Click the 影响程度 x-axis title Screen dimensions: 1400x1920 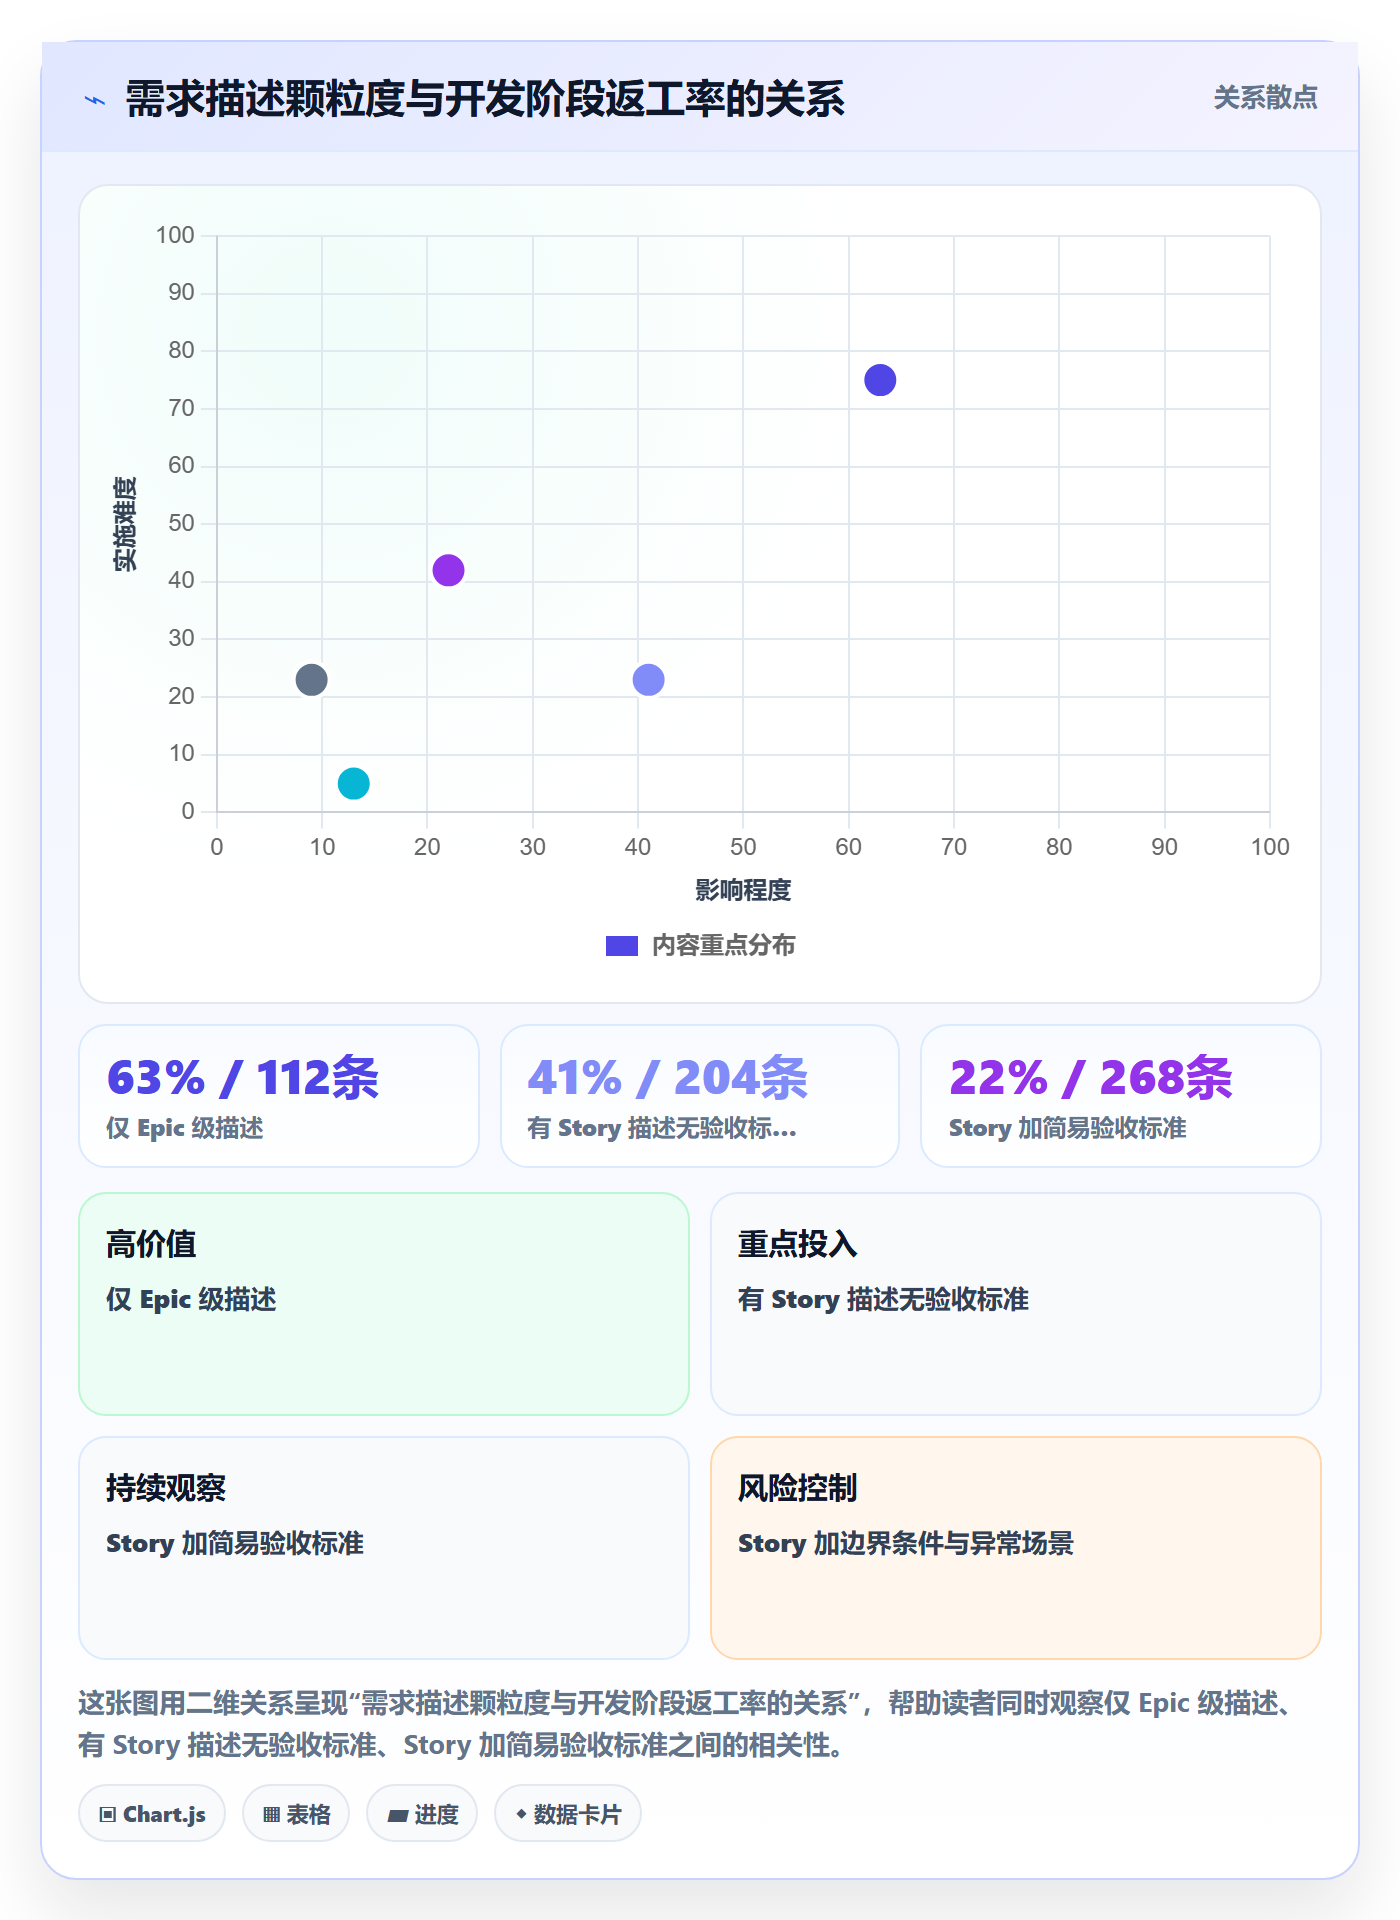743,890
